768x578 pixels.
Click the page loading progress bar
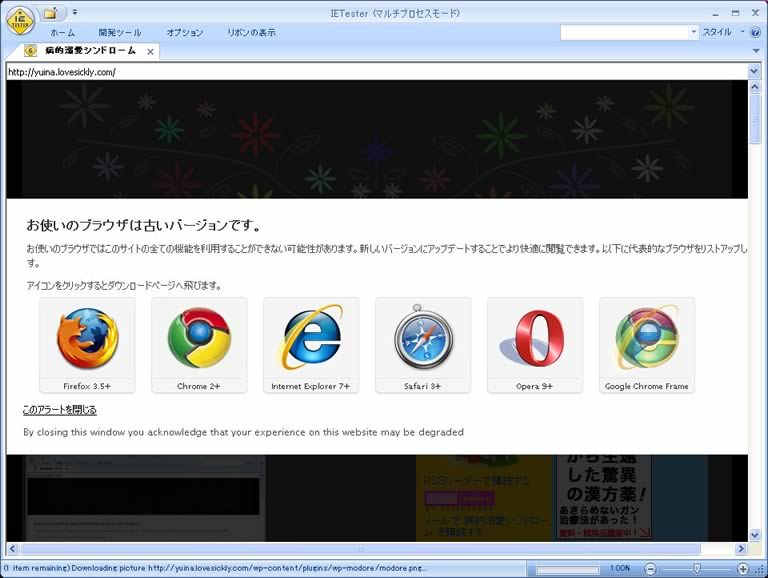point(568,569)
